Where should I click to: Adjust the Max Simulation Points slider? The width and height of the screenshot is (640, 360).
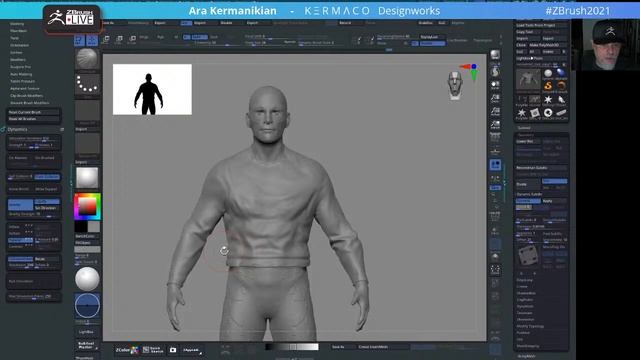pos(34,297)
